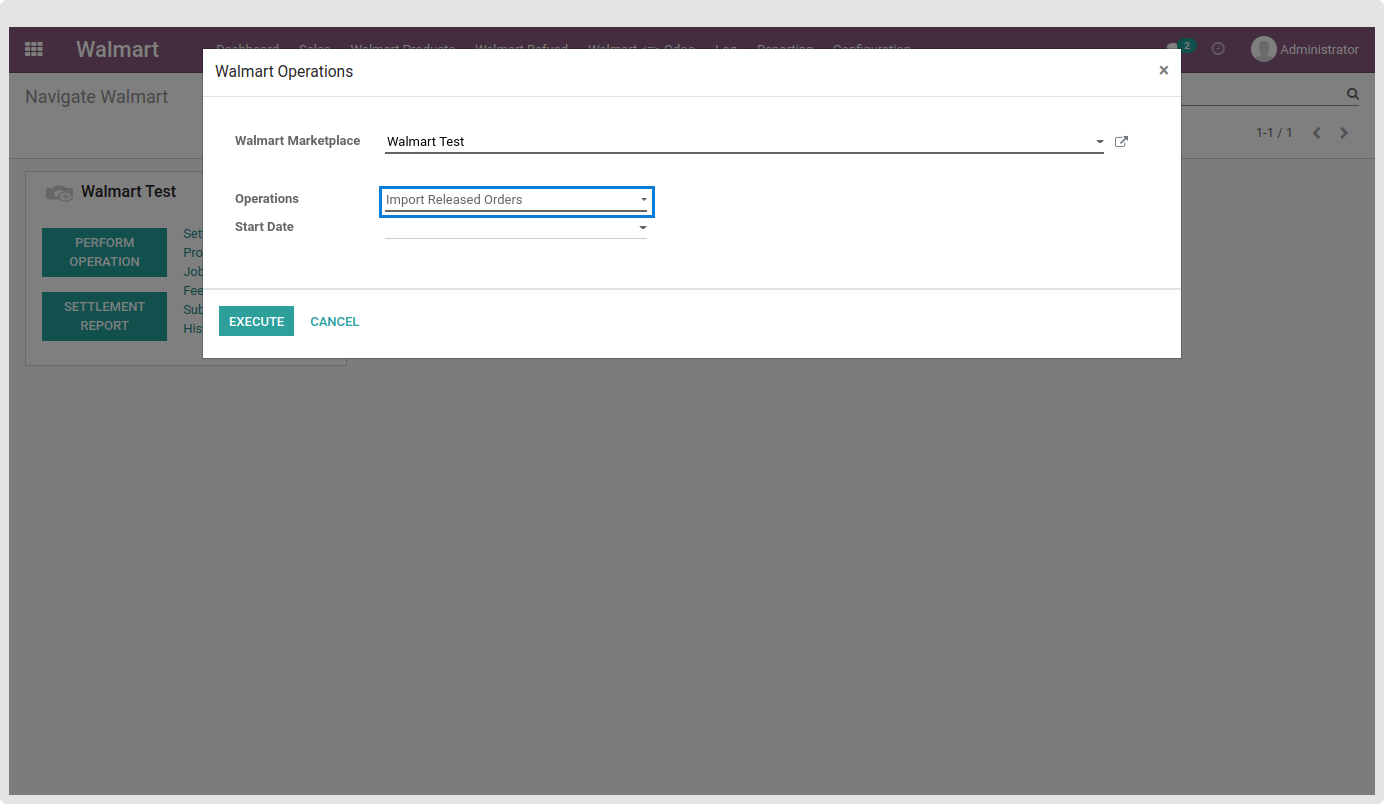
Task: Click the Walmart brand title in the navbar
Action: coord(117,49)
